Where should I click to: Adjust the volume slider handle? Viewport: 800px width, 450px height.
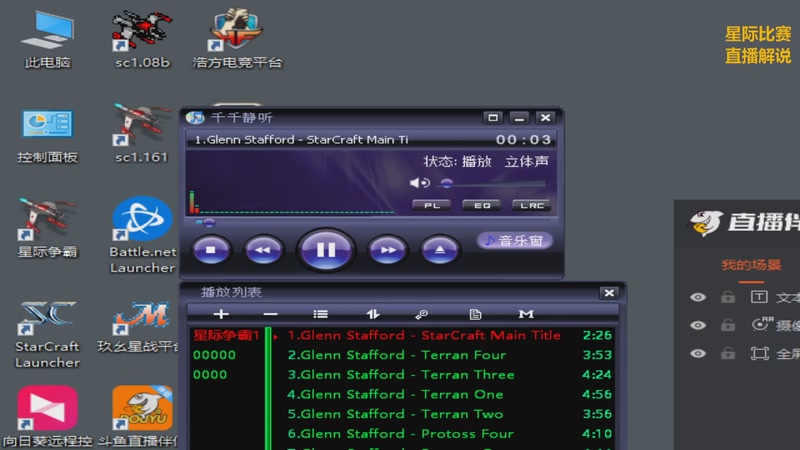point(446,183)
